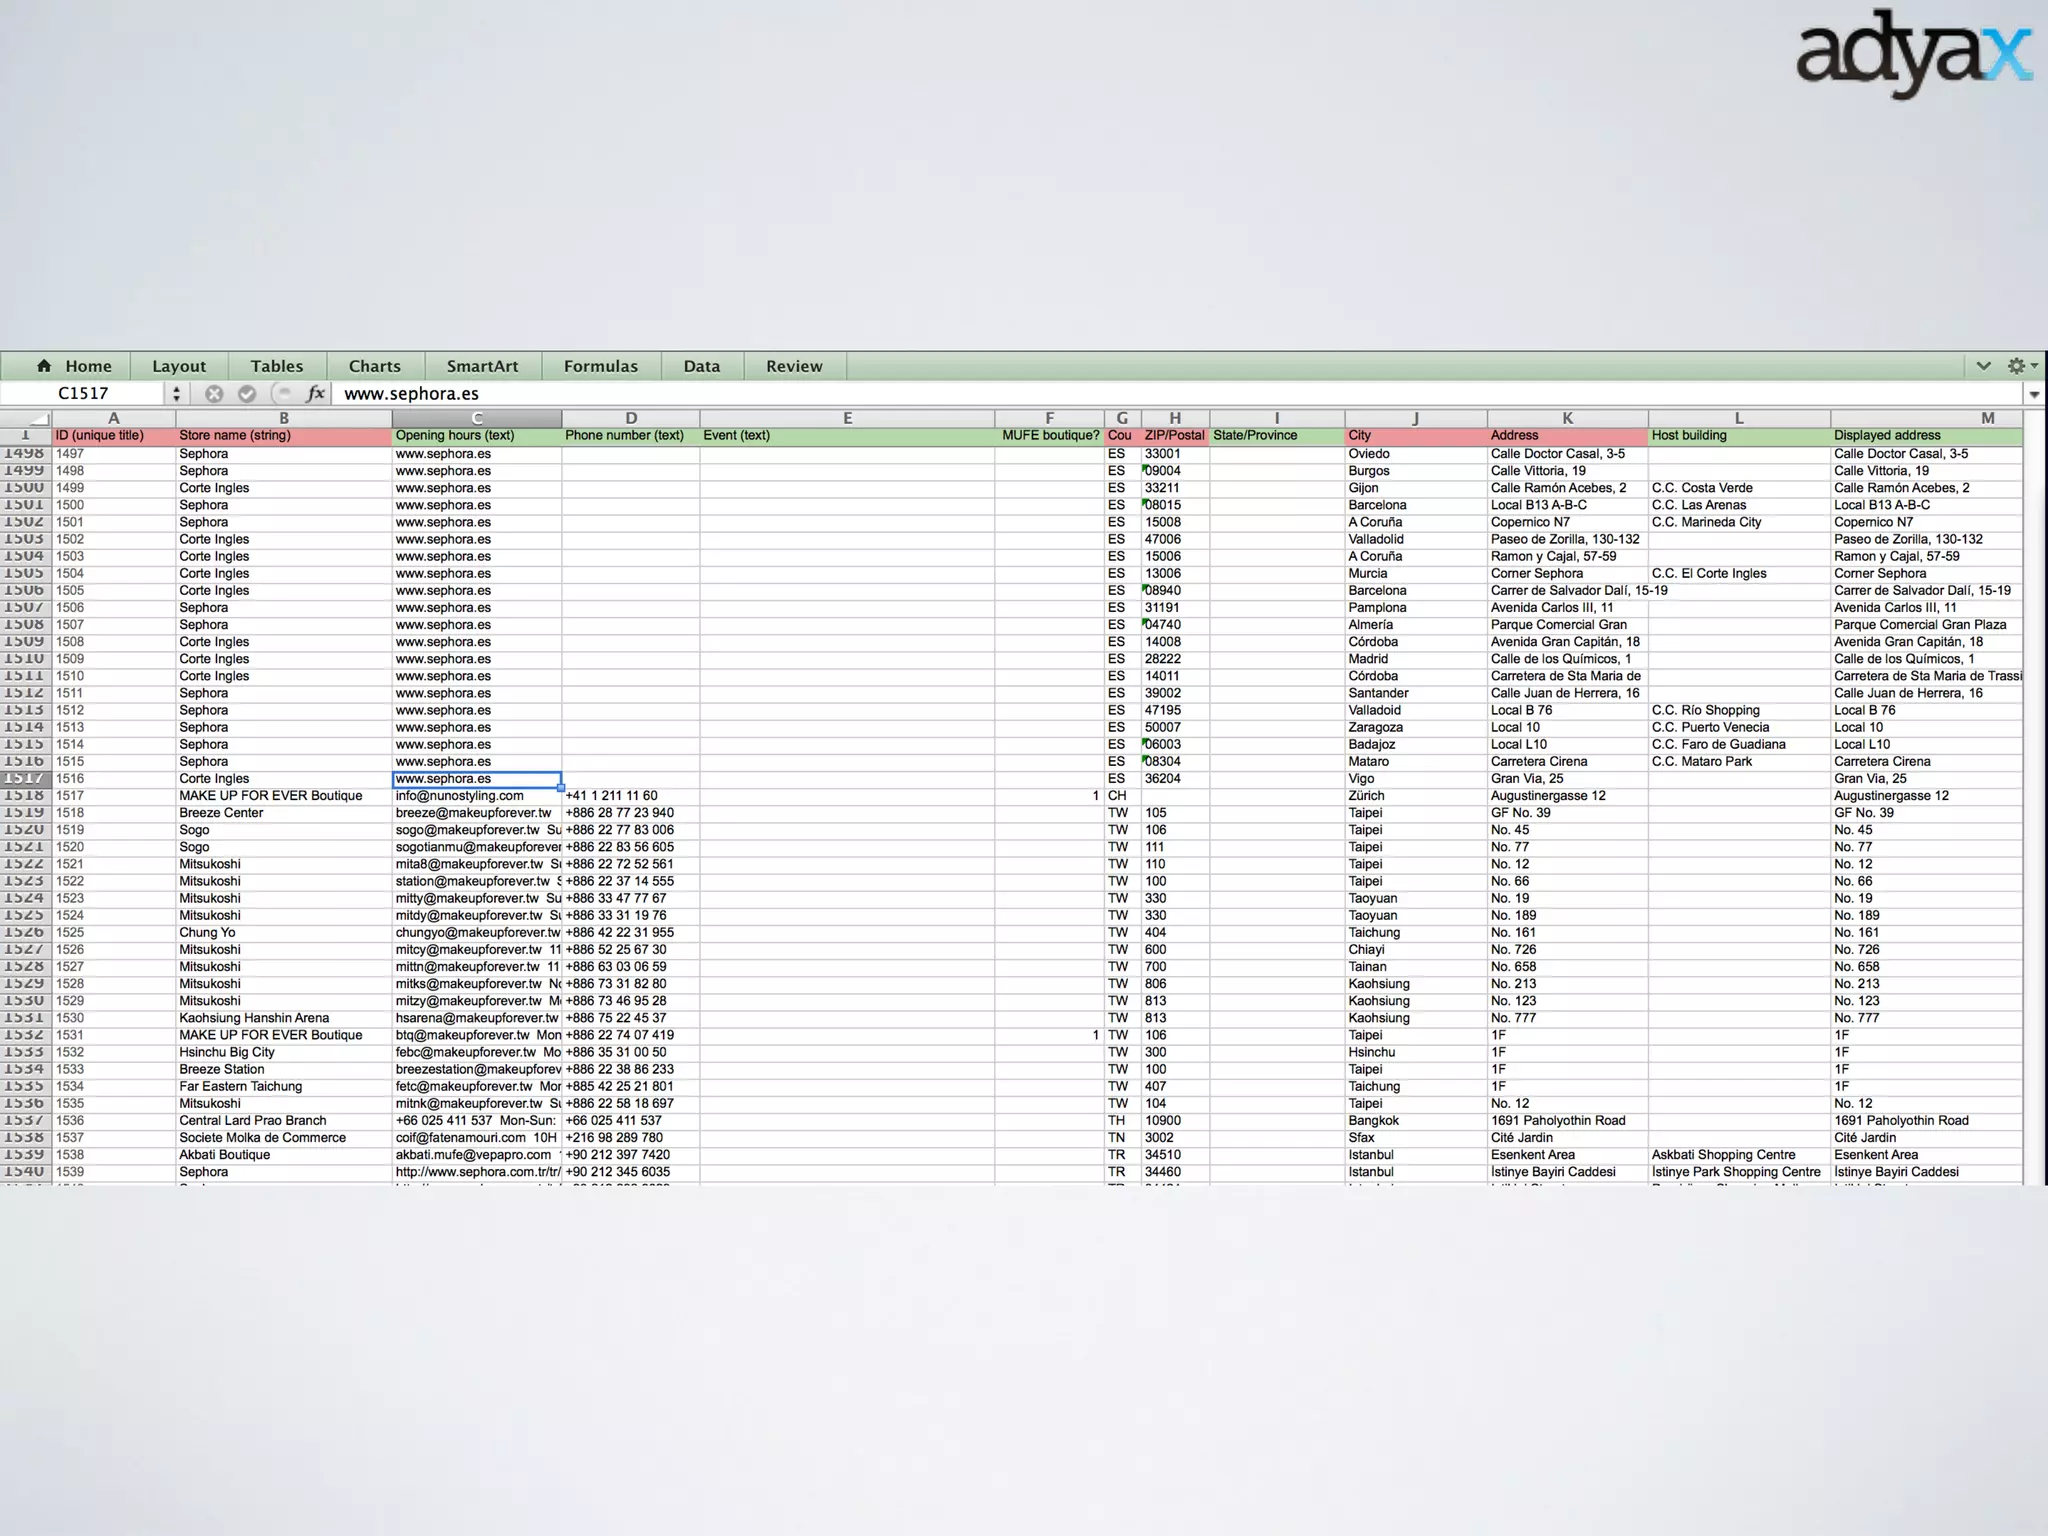This screenshot has height=1536, width=2048.
Task: Cancel the formula bar entry (X icon)
Action: [x=214, y=394]
